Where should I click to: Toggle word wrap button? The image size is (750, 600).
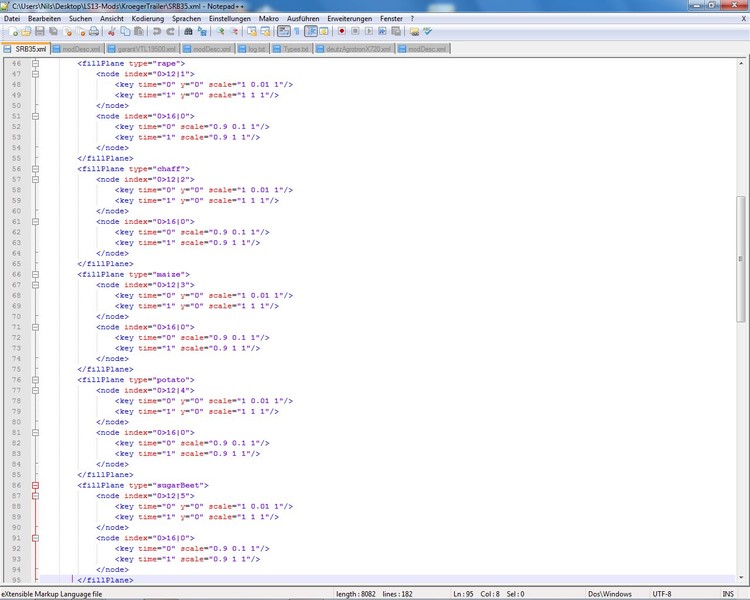[x=284, y=32]
